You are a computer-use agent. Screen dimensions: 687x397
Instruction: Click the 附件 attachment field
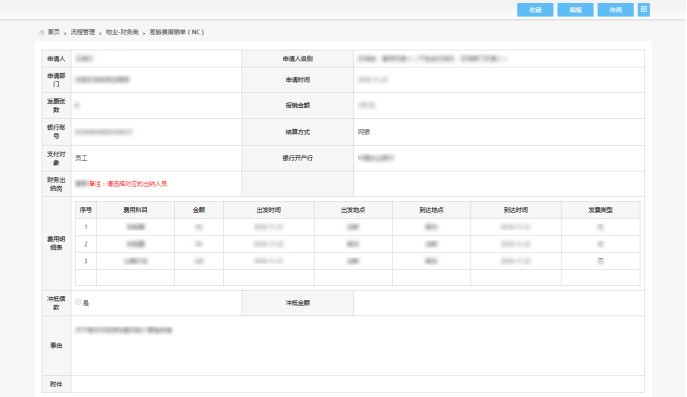pos(358,384)
